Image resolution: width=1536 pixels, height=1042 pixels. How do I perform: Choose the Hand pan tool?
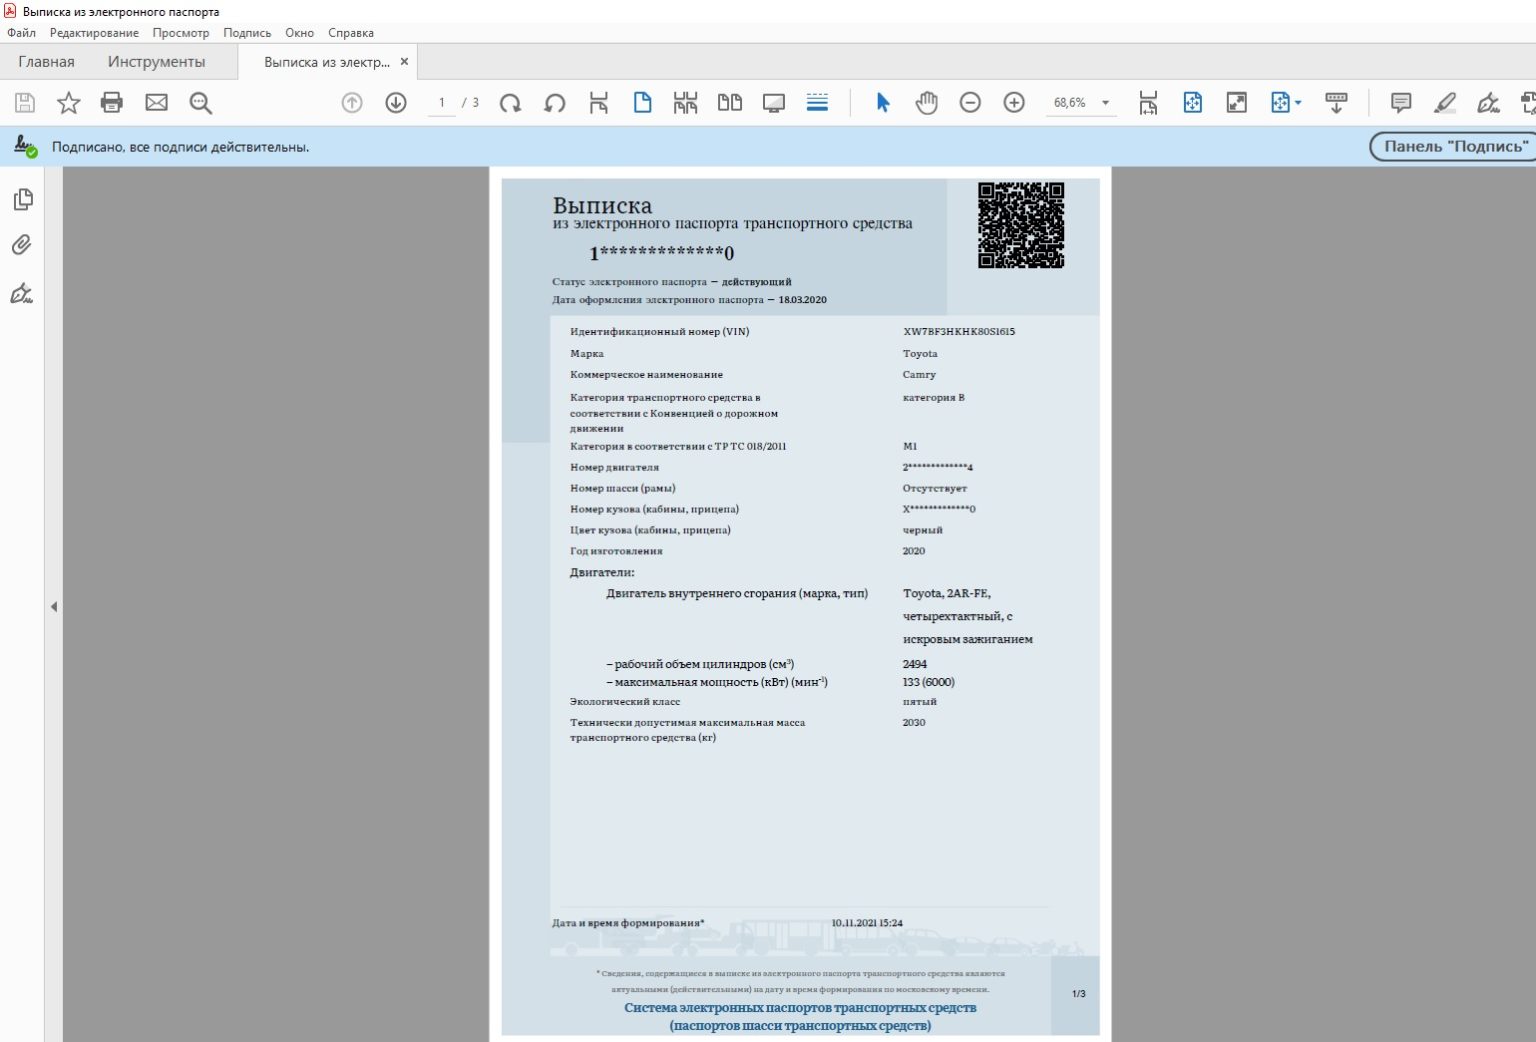click(927, 102)
